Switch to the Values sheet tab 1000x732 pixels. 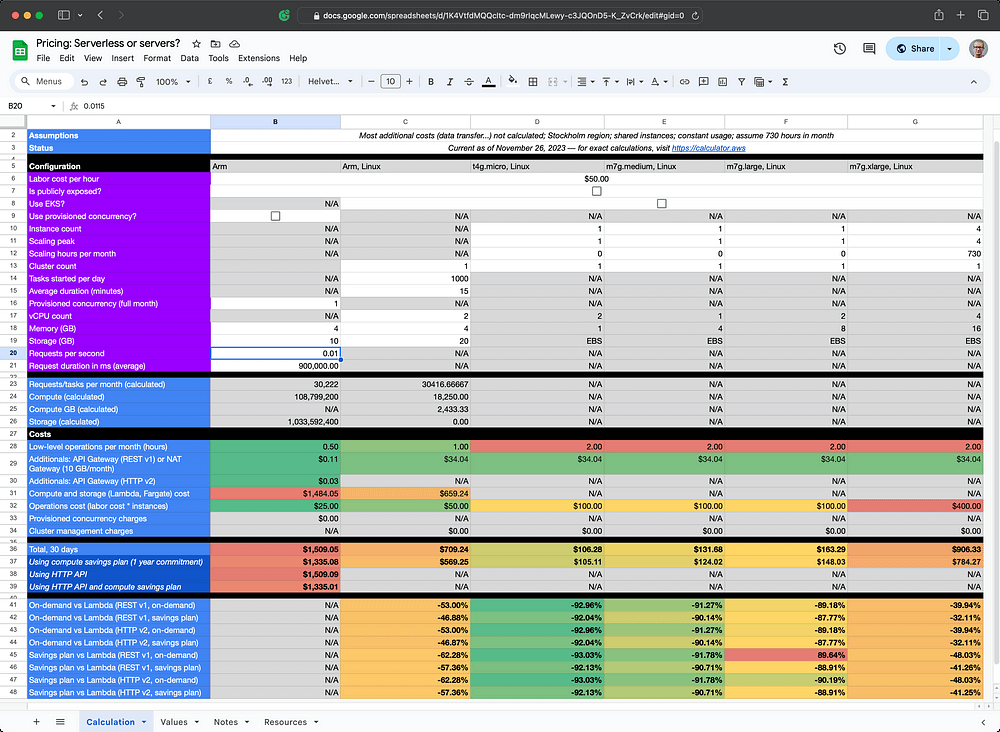(x=174, y=722)
